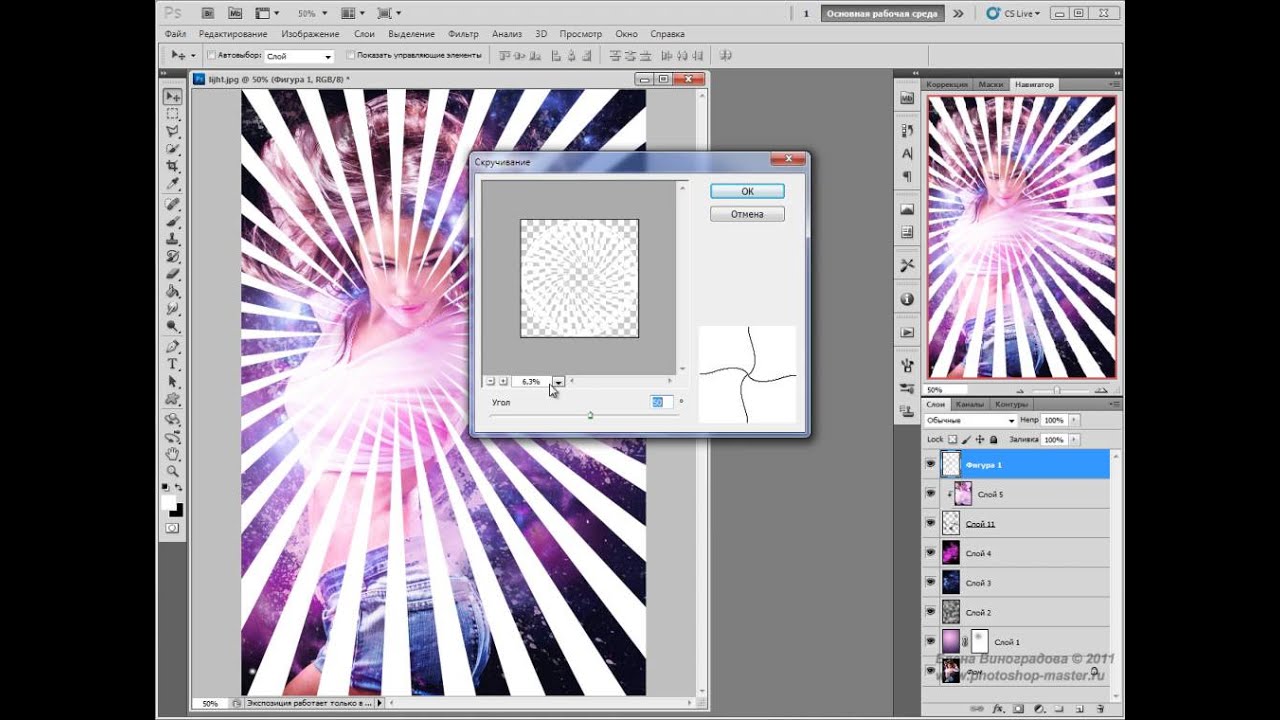This screenshot has width=1280, height=720.
Task: Open the Изображение menu
Action: pyautogui.click(x=309, y=34)
